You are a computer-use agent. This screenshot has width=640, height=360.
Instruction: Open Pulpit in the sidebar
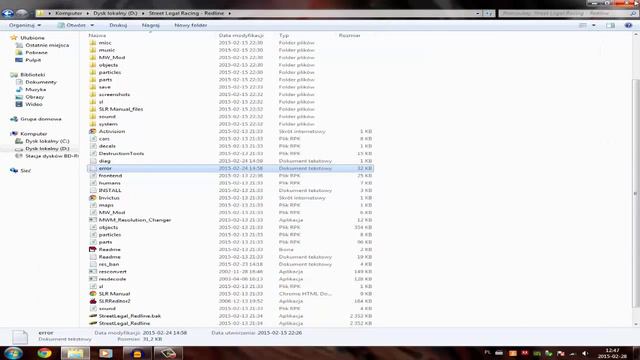click(x=33, y=60)
